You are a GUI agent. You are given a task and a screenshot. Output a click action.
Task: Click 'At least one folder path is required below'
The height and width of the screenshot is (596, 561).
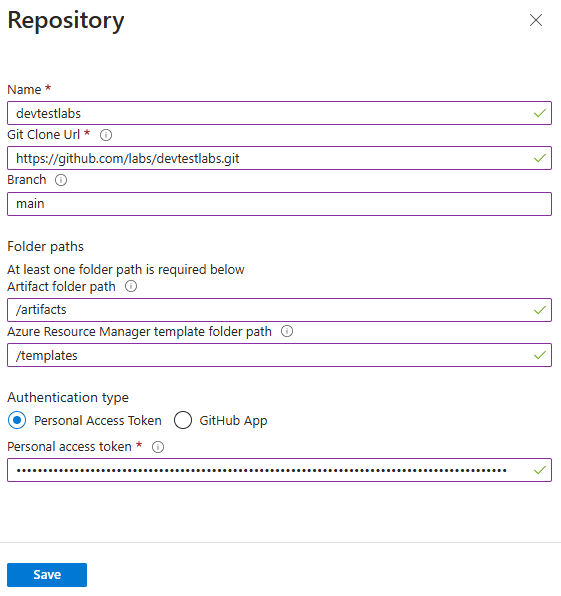point(126,269)
